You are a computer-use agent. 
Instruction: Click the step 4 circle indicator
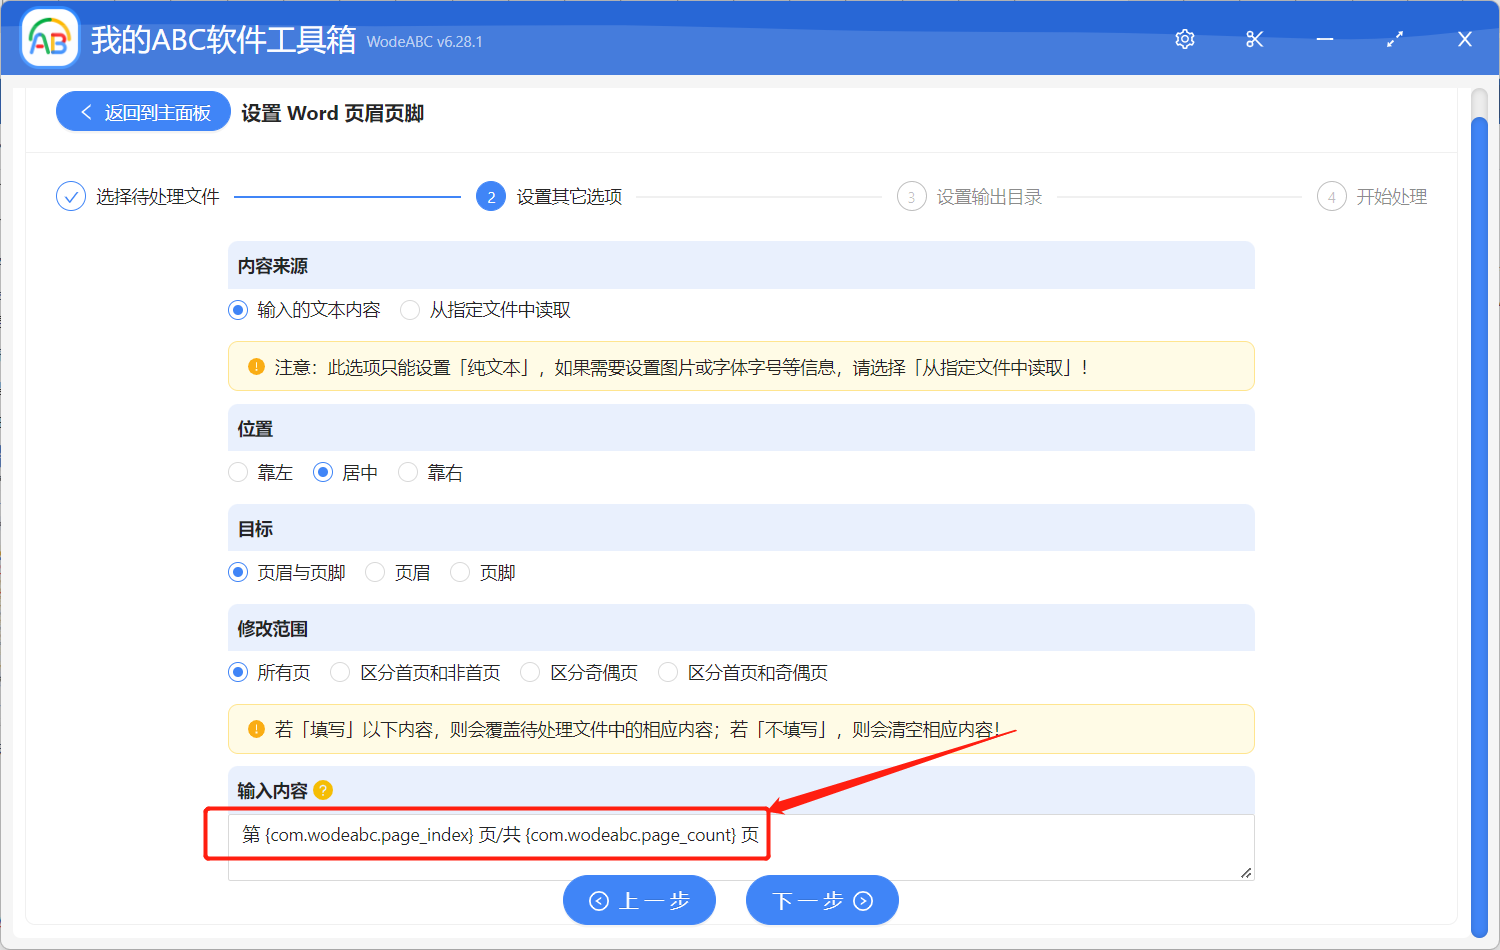pos(1331,196)
